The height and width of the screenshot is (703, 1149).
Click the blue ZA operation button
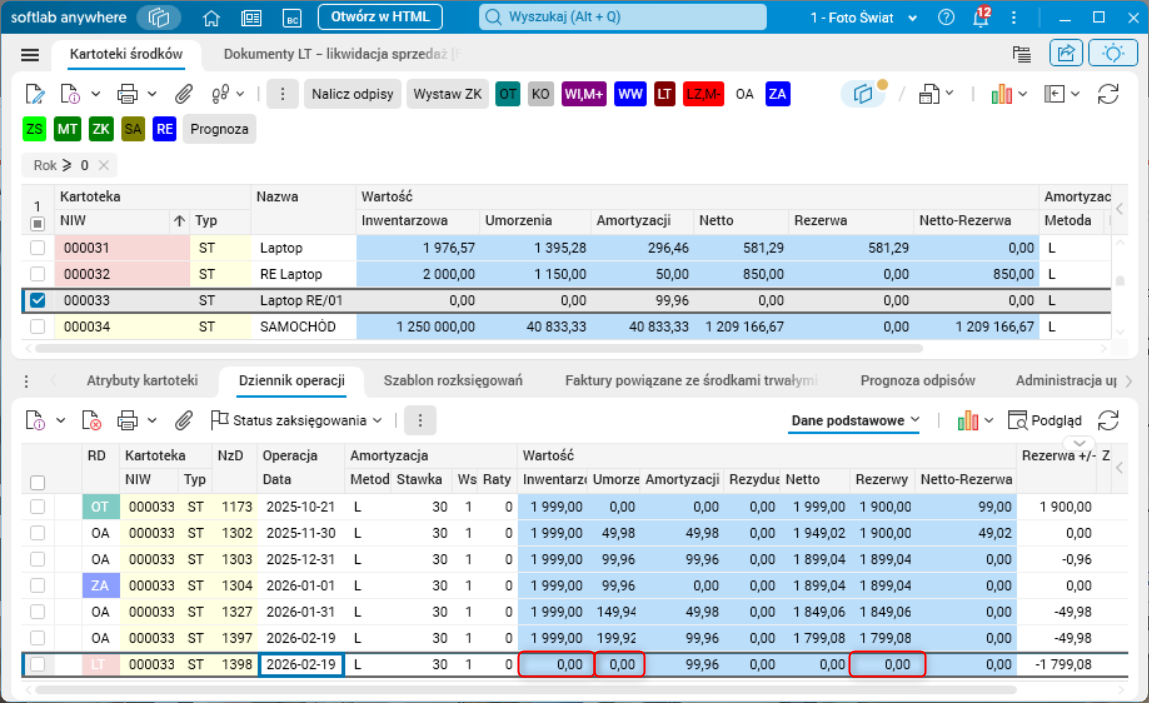point(778,94)
